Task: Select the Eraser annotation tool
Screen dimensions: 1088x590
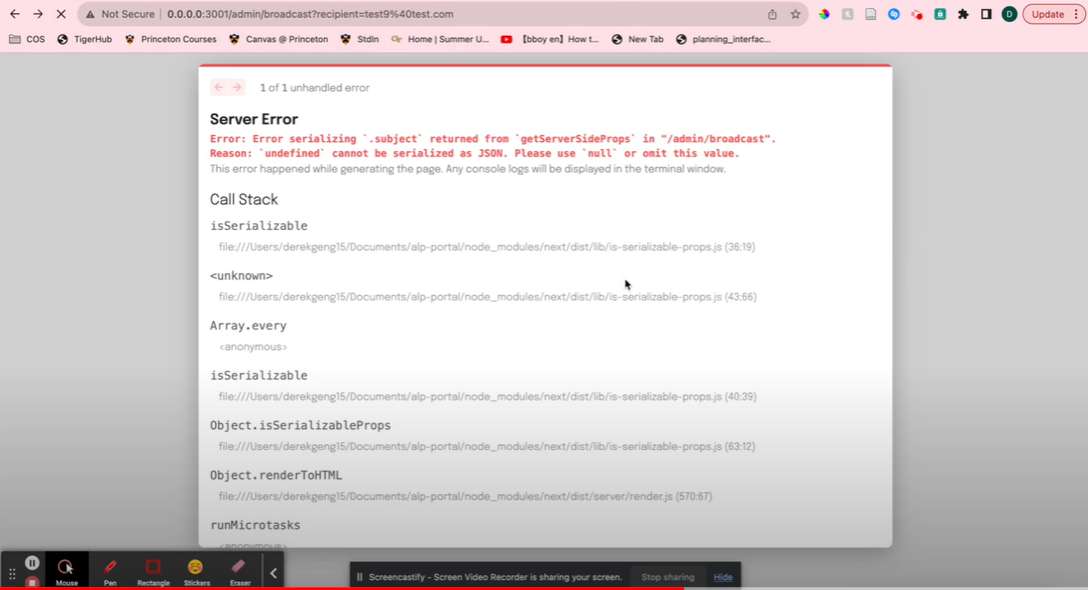Action: click(240, 570)
